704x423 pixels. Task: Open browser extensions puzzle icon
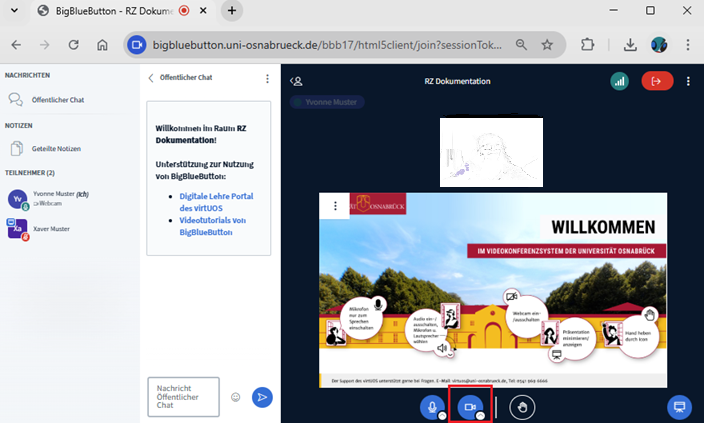587,45
